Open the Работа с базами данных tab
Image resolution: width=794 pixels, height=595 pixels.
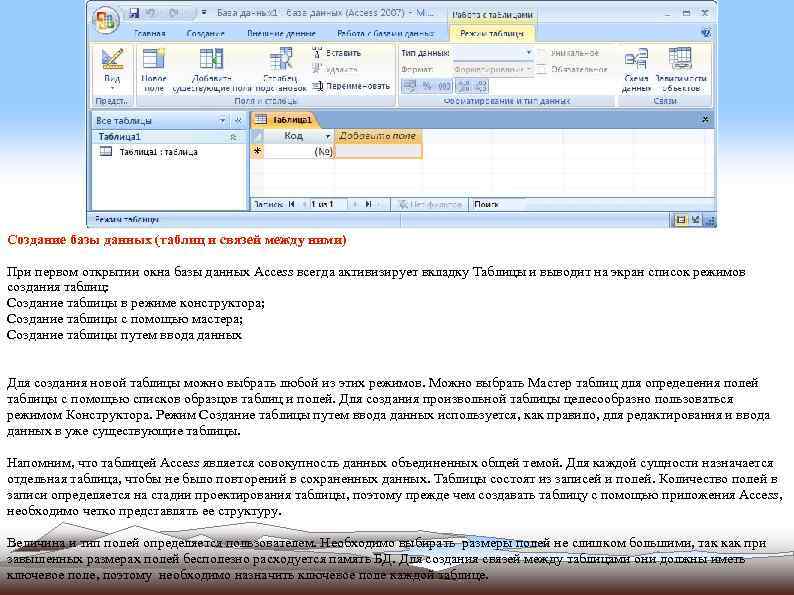(386, 34)
